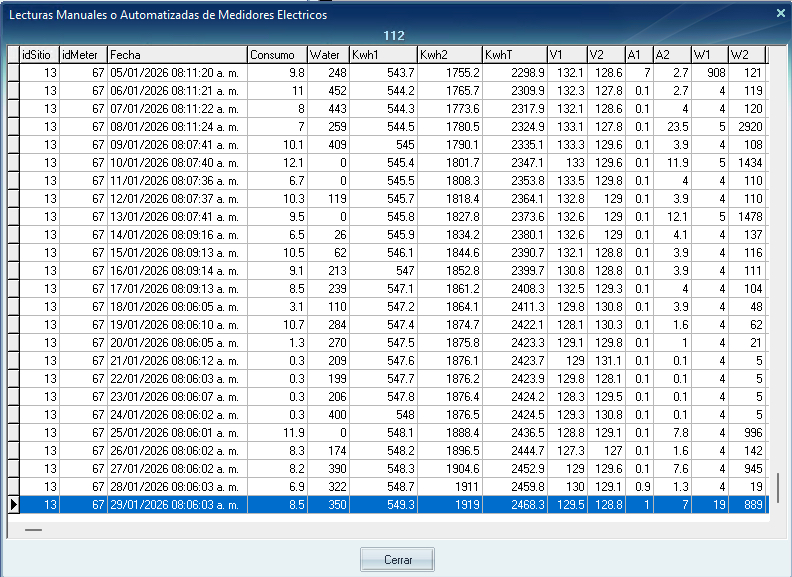Viewport: 792px width, 577px height.
Task: Click the highlighted KwhT cell 2468.3
Action: [513, 505]
